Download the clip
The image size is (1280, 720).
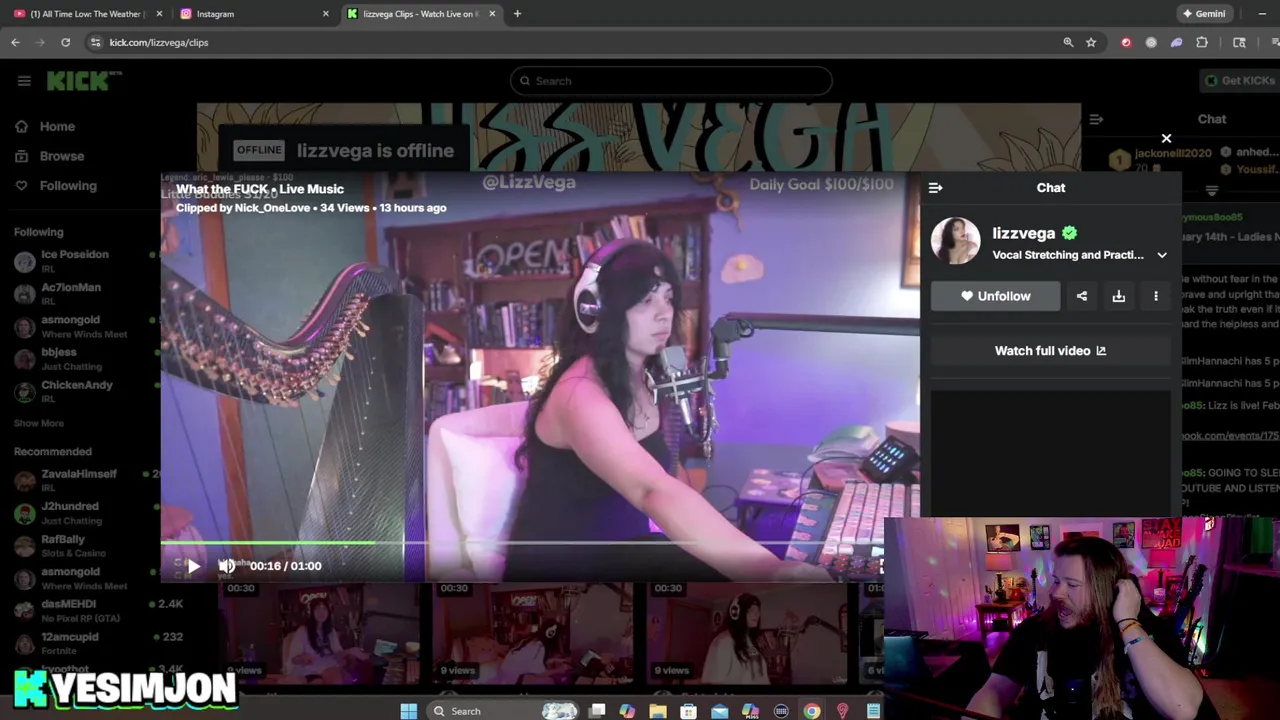[x=1119, y=296]
